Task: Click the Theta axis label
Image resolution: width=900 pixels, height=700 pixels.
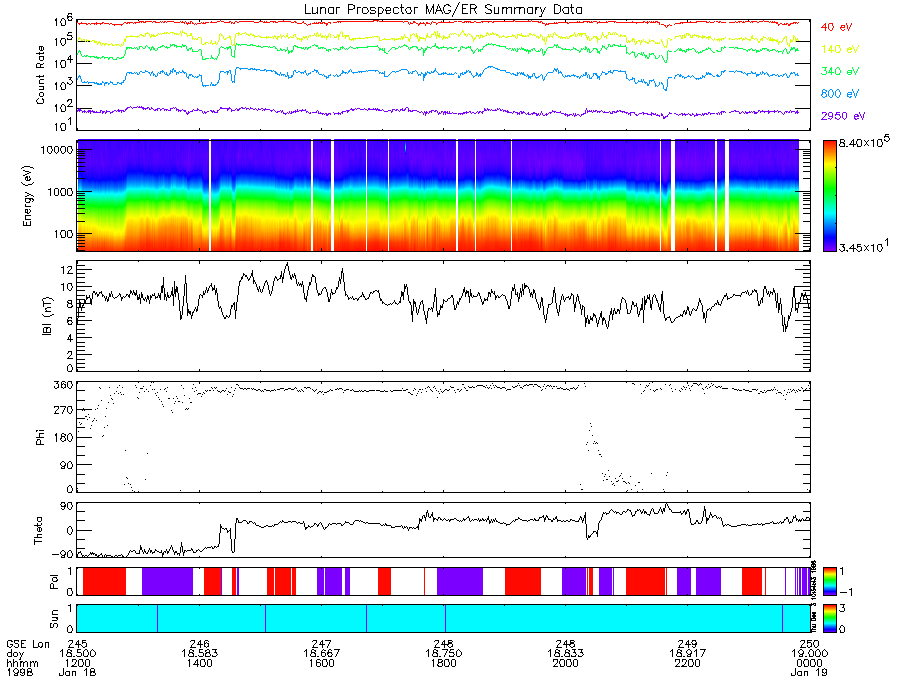Action: [x=38, y=530]
